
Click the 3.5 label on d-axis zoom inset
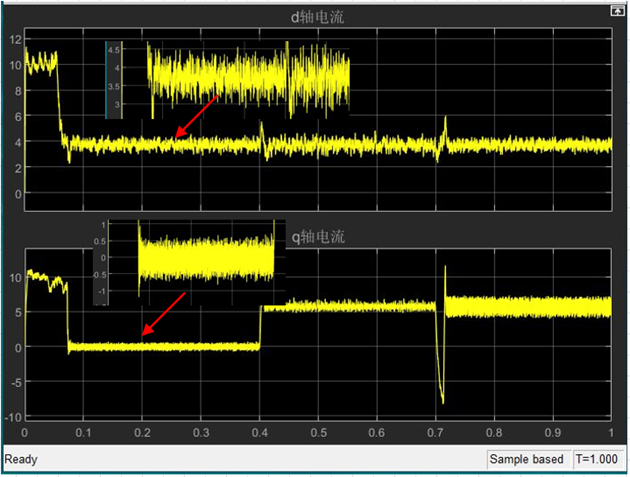tap(114, 86)
